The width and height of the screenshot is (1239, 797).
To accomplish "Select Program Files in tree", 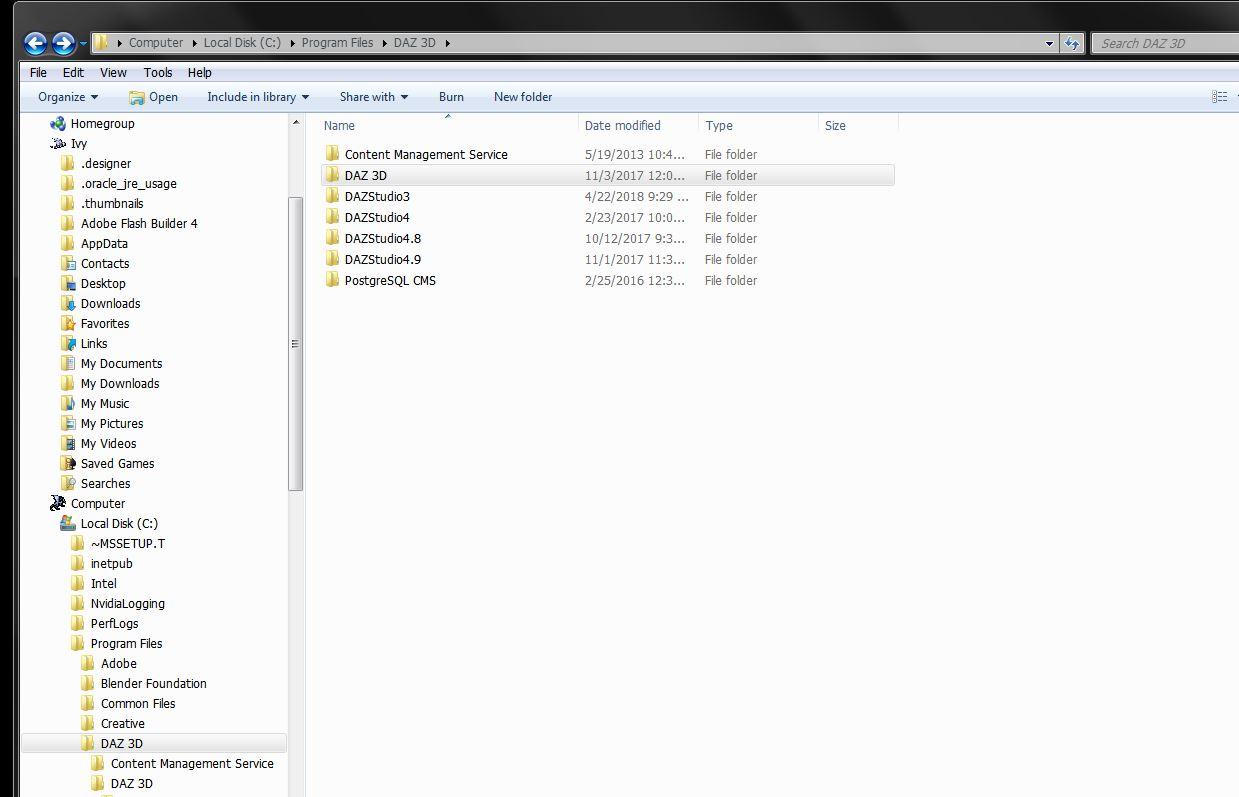I will point(126,643).
